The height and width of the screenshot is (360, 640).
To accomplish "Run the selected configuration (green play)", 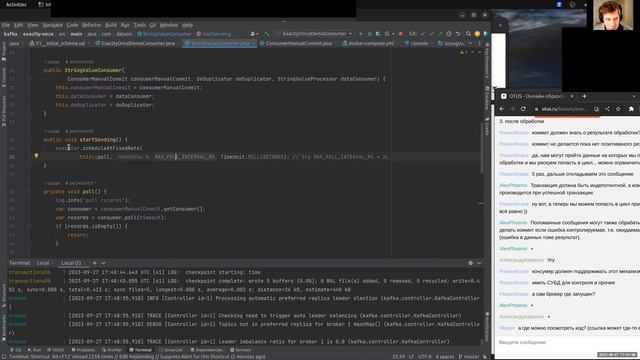I will coord(360,34).
